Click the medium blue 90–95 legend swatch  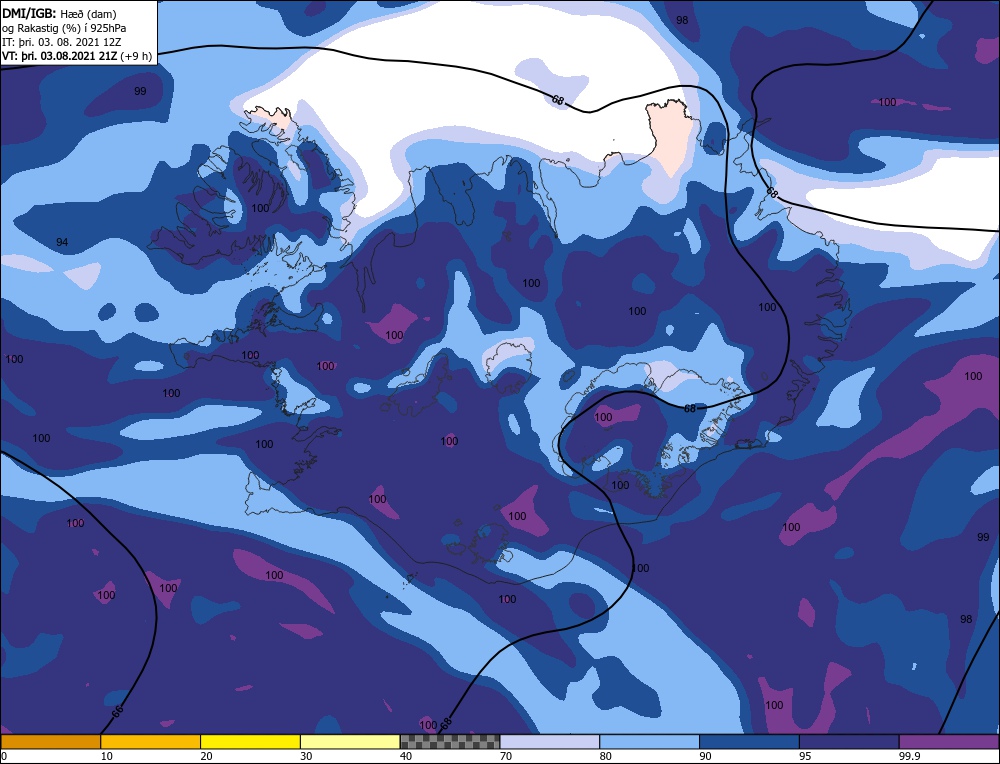point(749,742)
